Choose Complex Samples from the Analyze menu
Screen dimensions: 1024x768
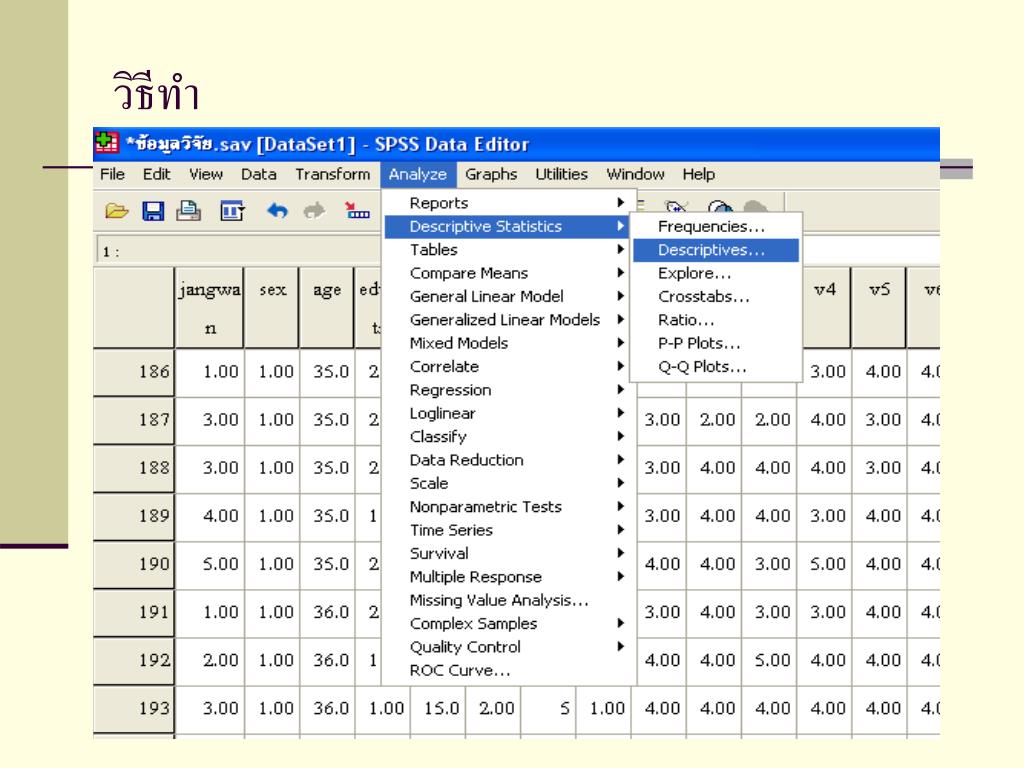[506, 624]
